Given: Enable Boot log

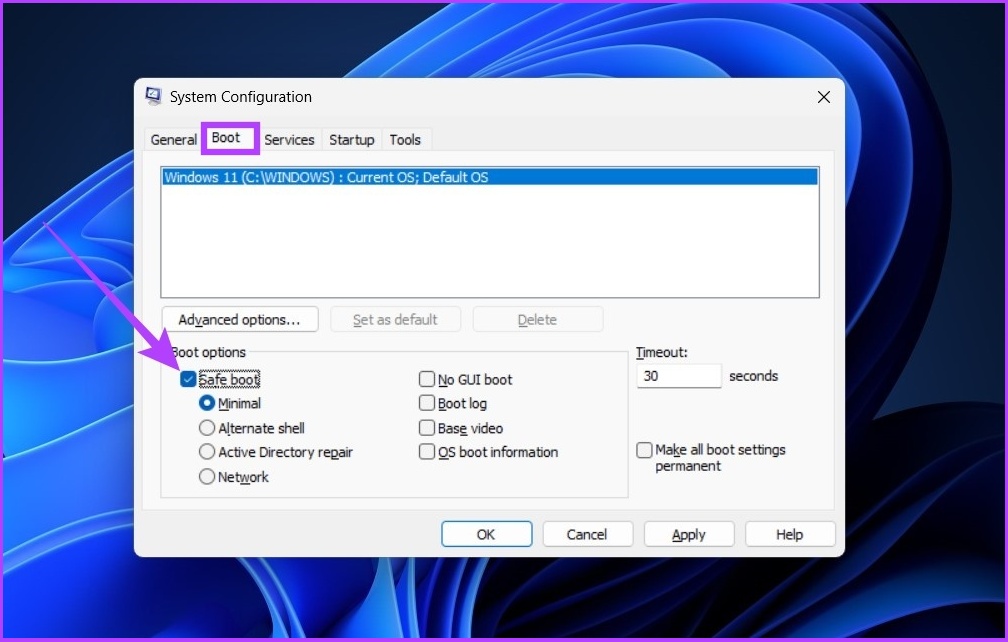Looking at the screenshot, I should tap(427, 403).
